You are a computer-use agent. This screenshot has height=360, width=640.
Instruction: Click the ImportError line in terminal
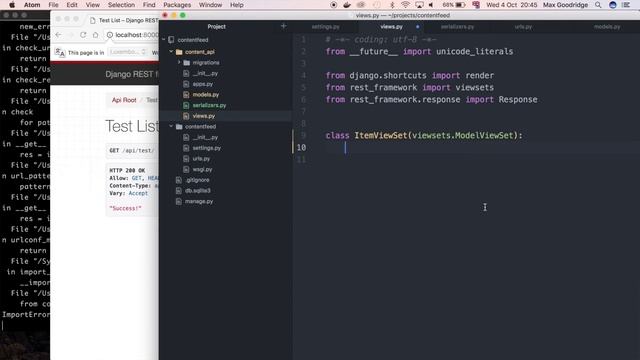pos(26,315)
